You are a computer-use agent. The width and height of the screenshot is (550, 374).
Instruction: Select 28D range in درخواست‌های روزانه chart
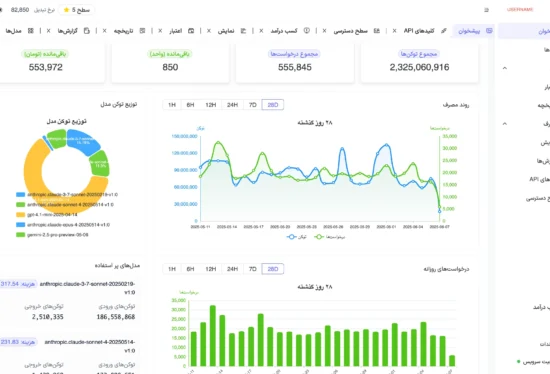(273, 269)
